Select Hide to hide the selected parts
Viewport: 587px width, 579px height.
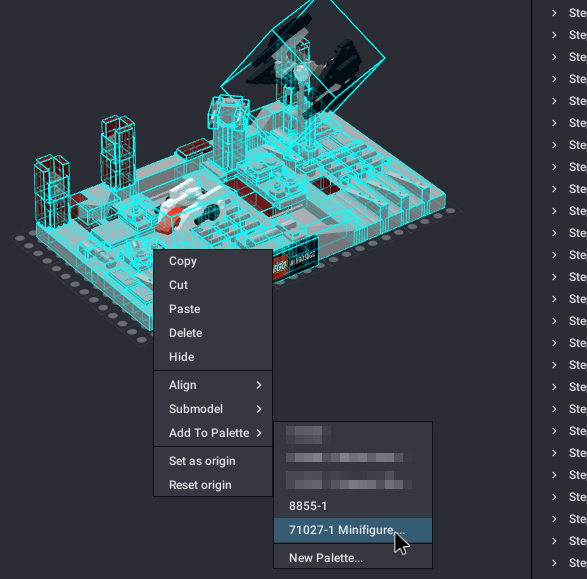point(213,357)
